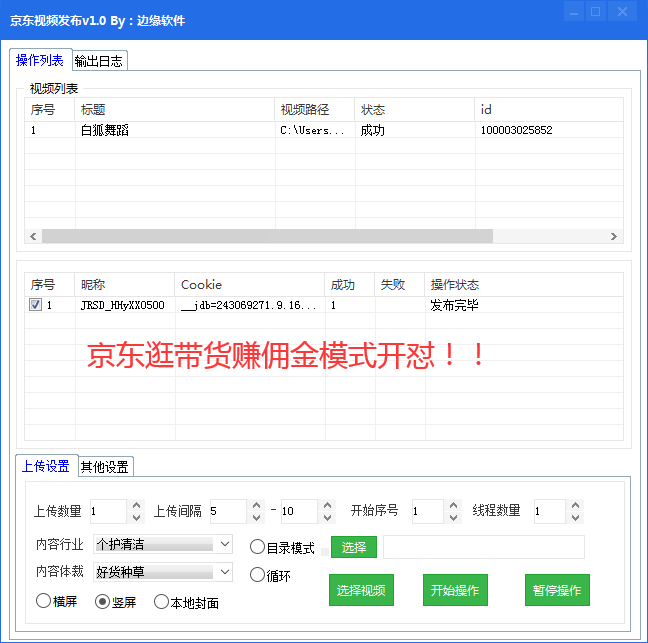The width and height of the screenshot is (648, 643).
Task: Click the 开始操作 button
Action: pyautogui.click(x=455, y=590)
